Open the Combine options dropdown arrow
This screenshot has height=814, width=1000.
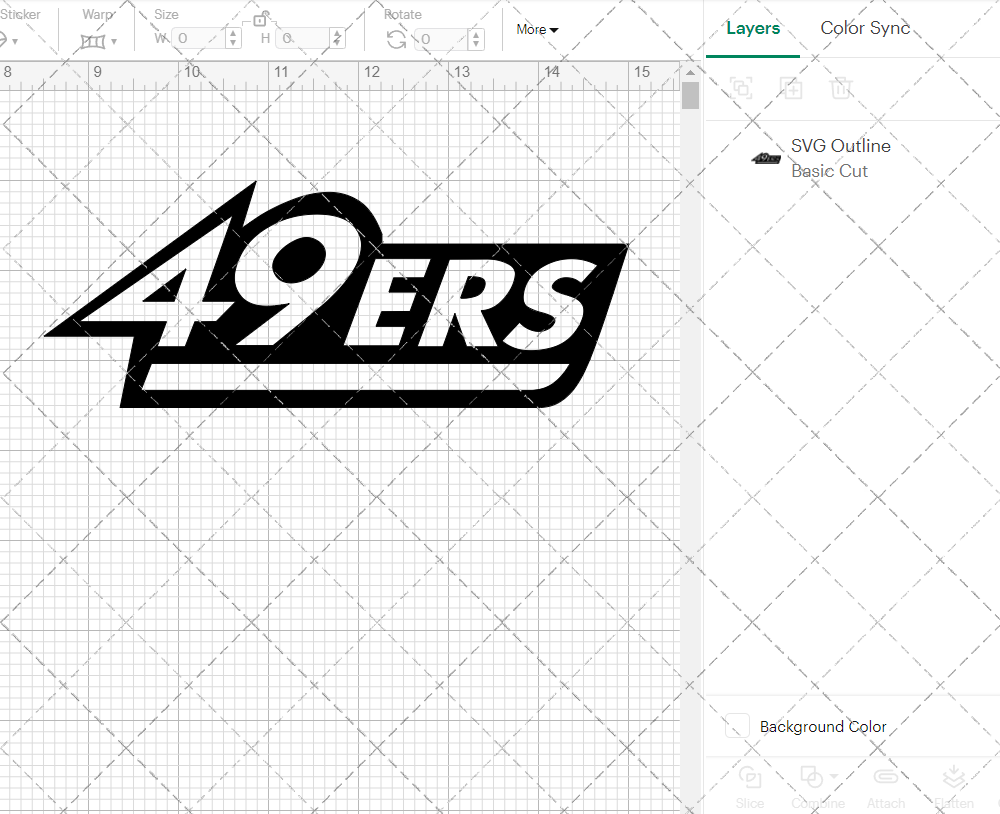[x=834, y=776]
